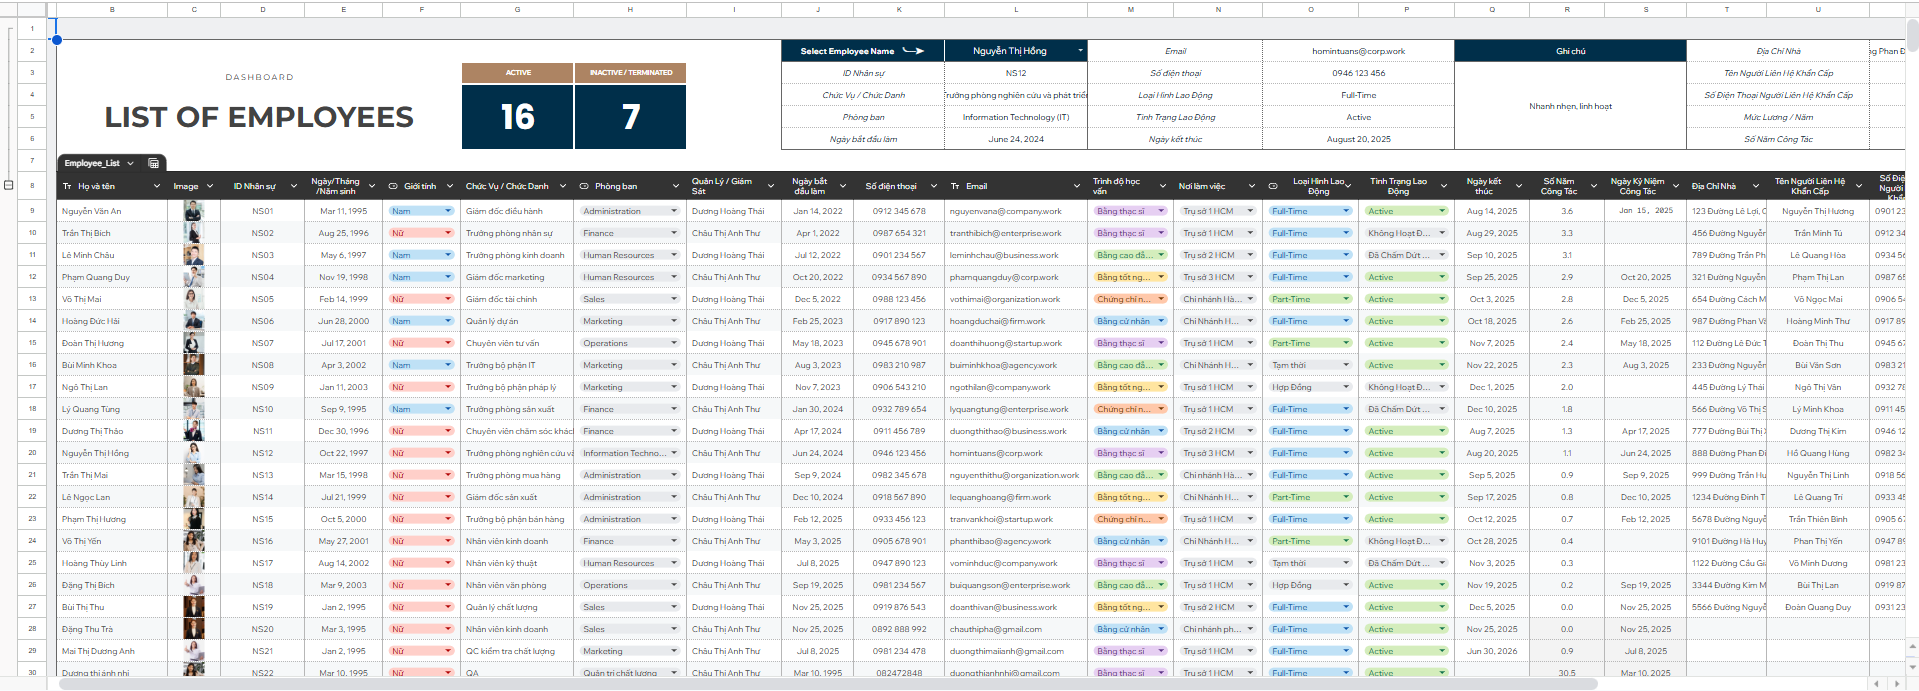
Task: Click the right scroll arrow at bottom right
Action: pos(1896,683)
